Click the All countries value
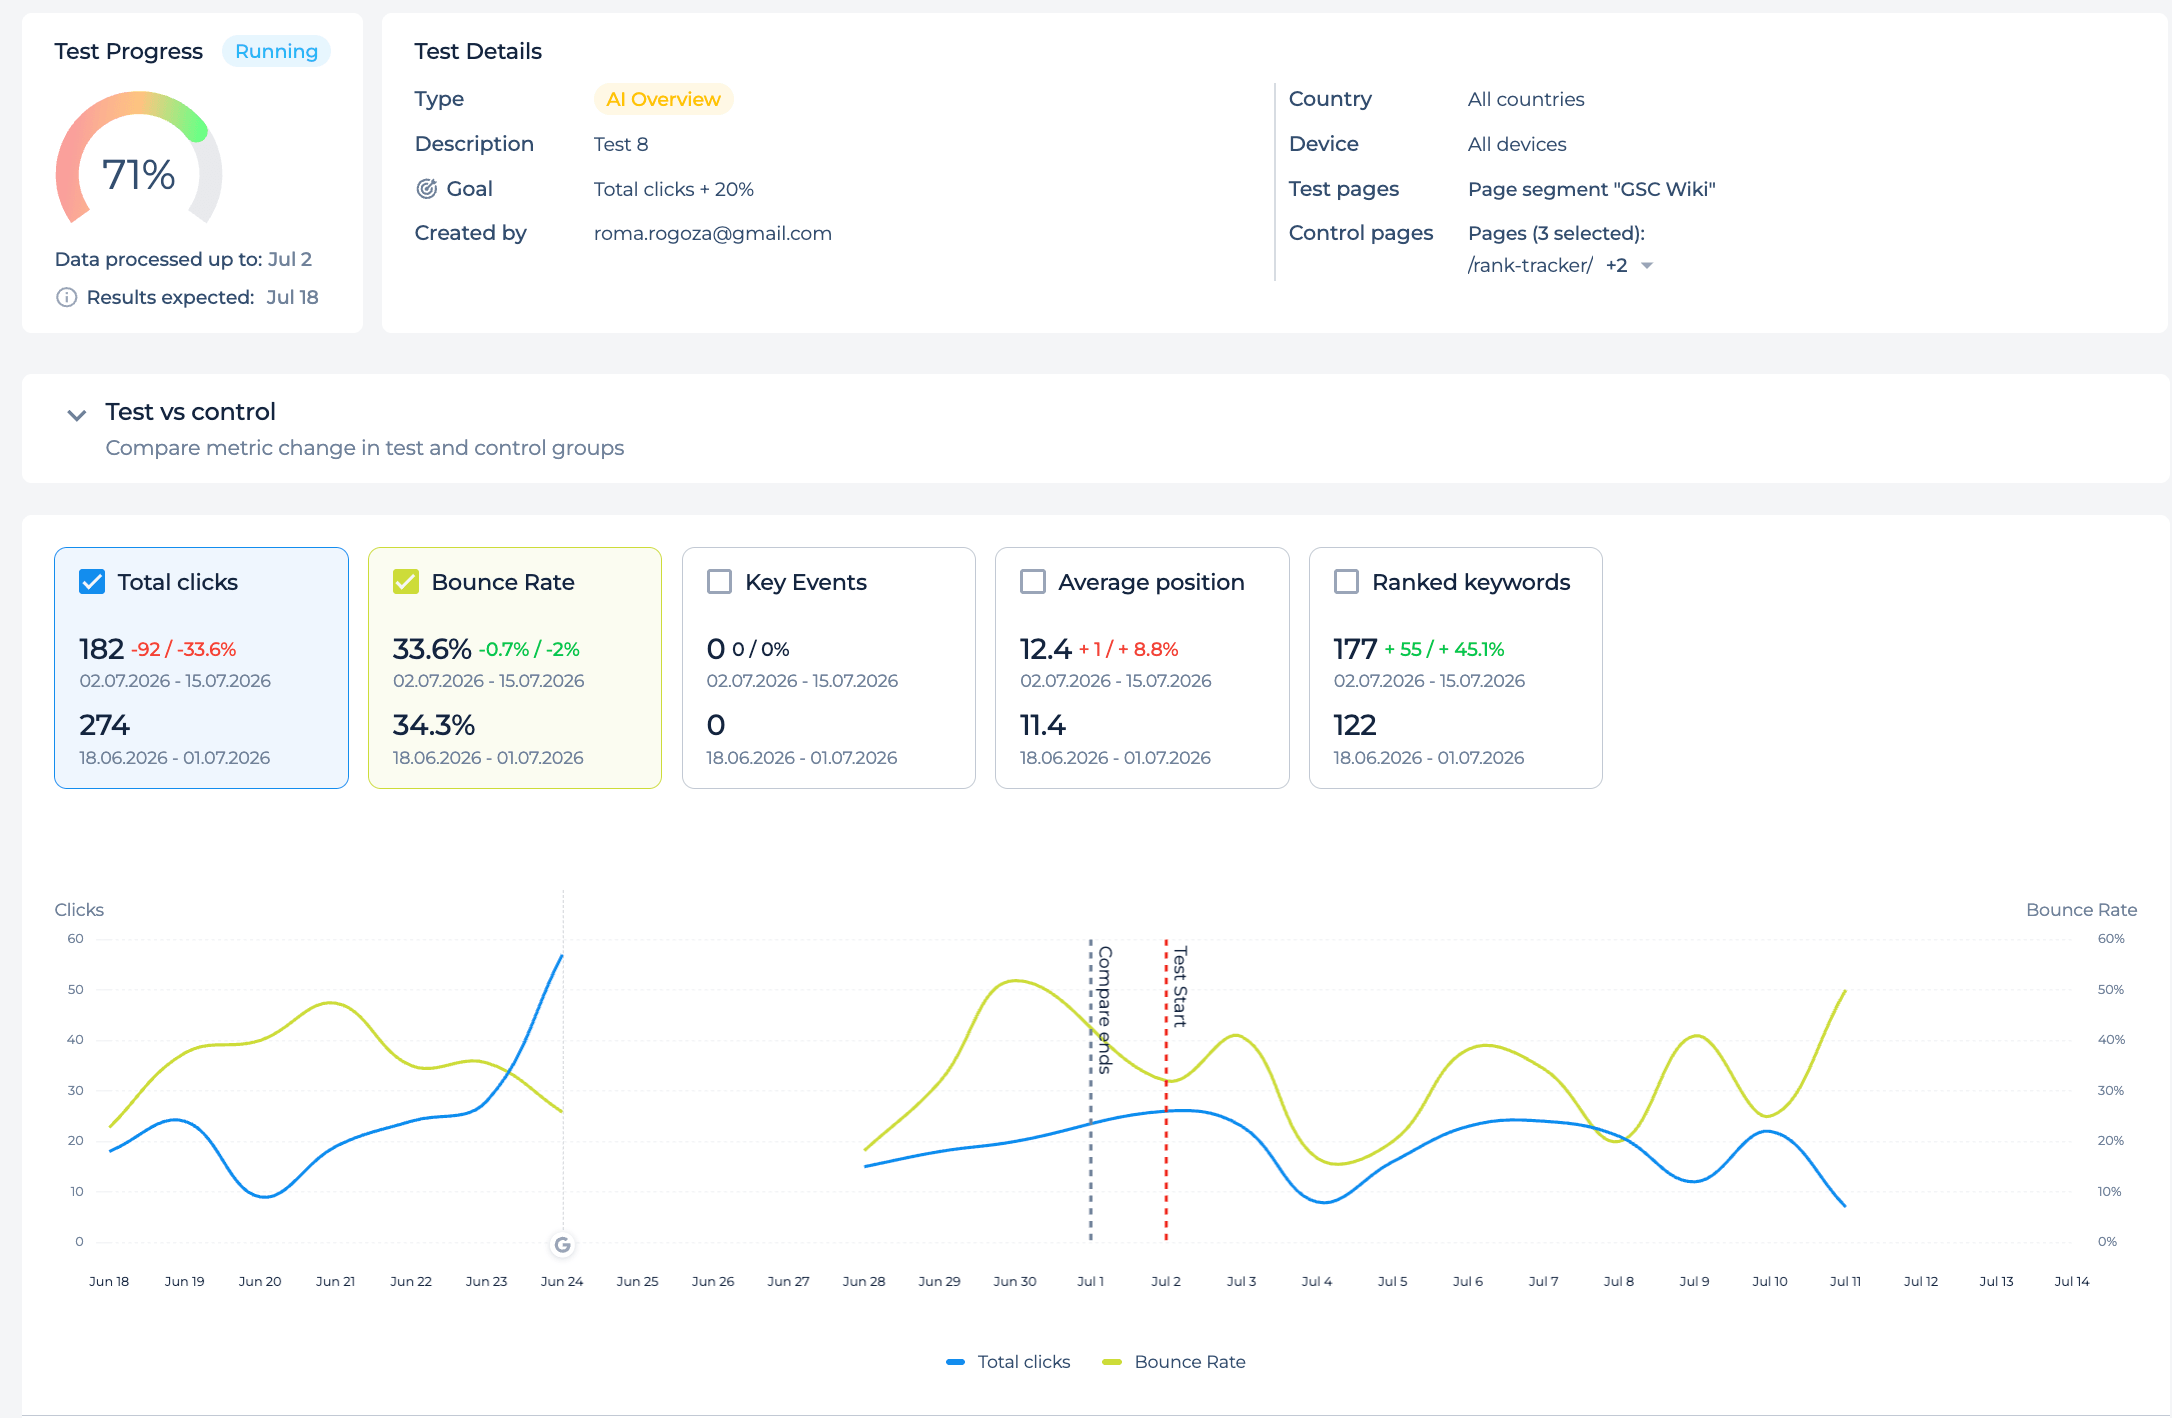 (1526, 99)
